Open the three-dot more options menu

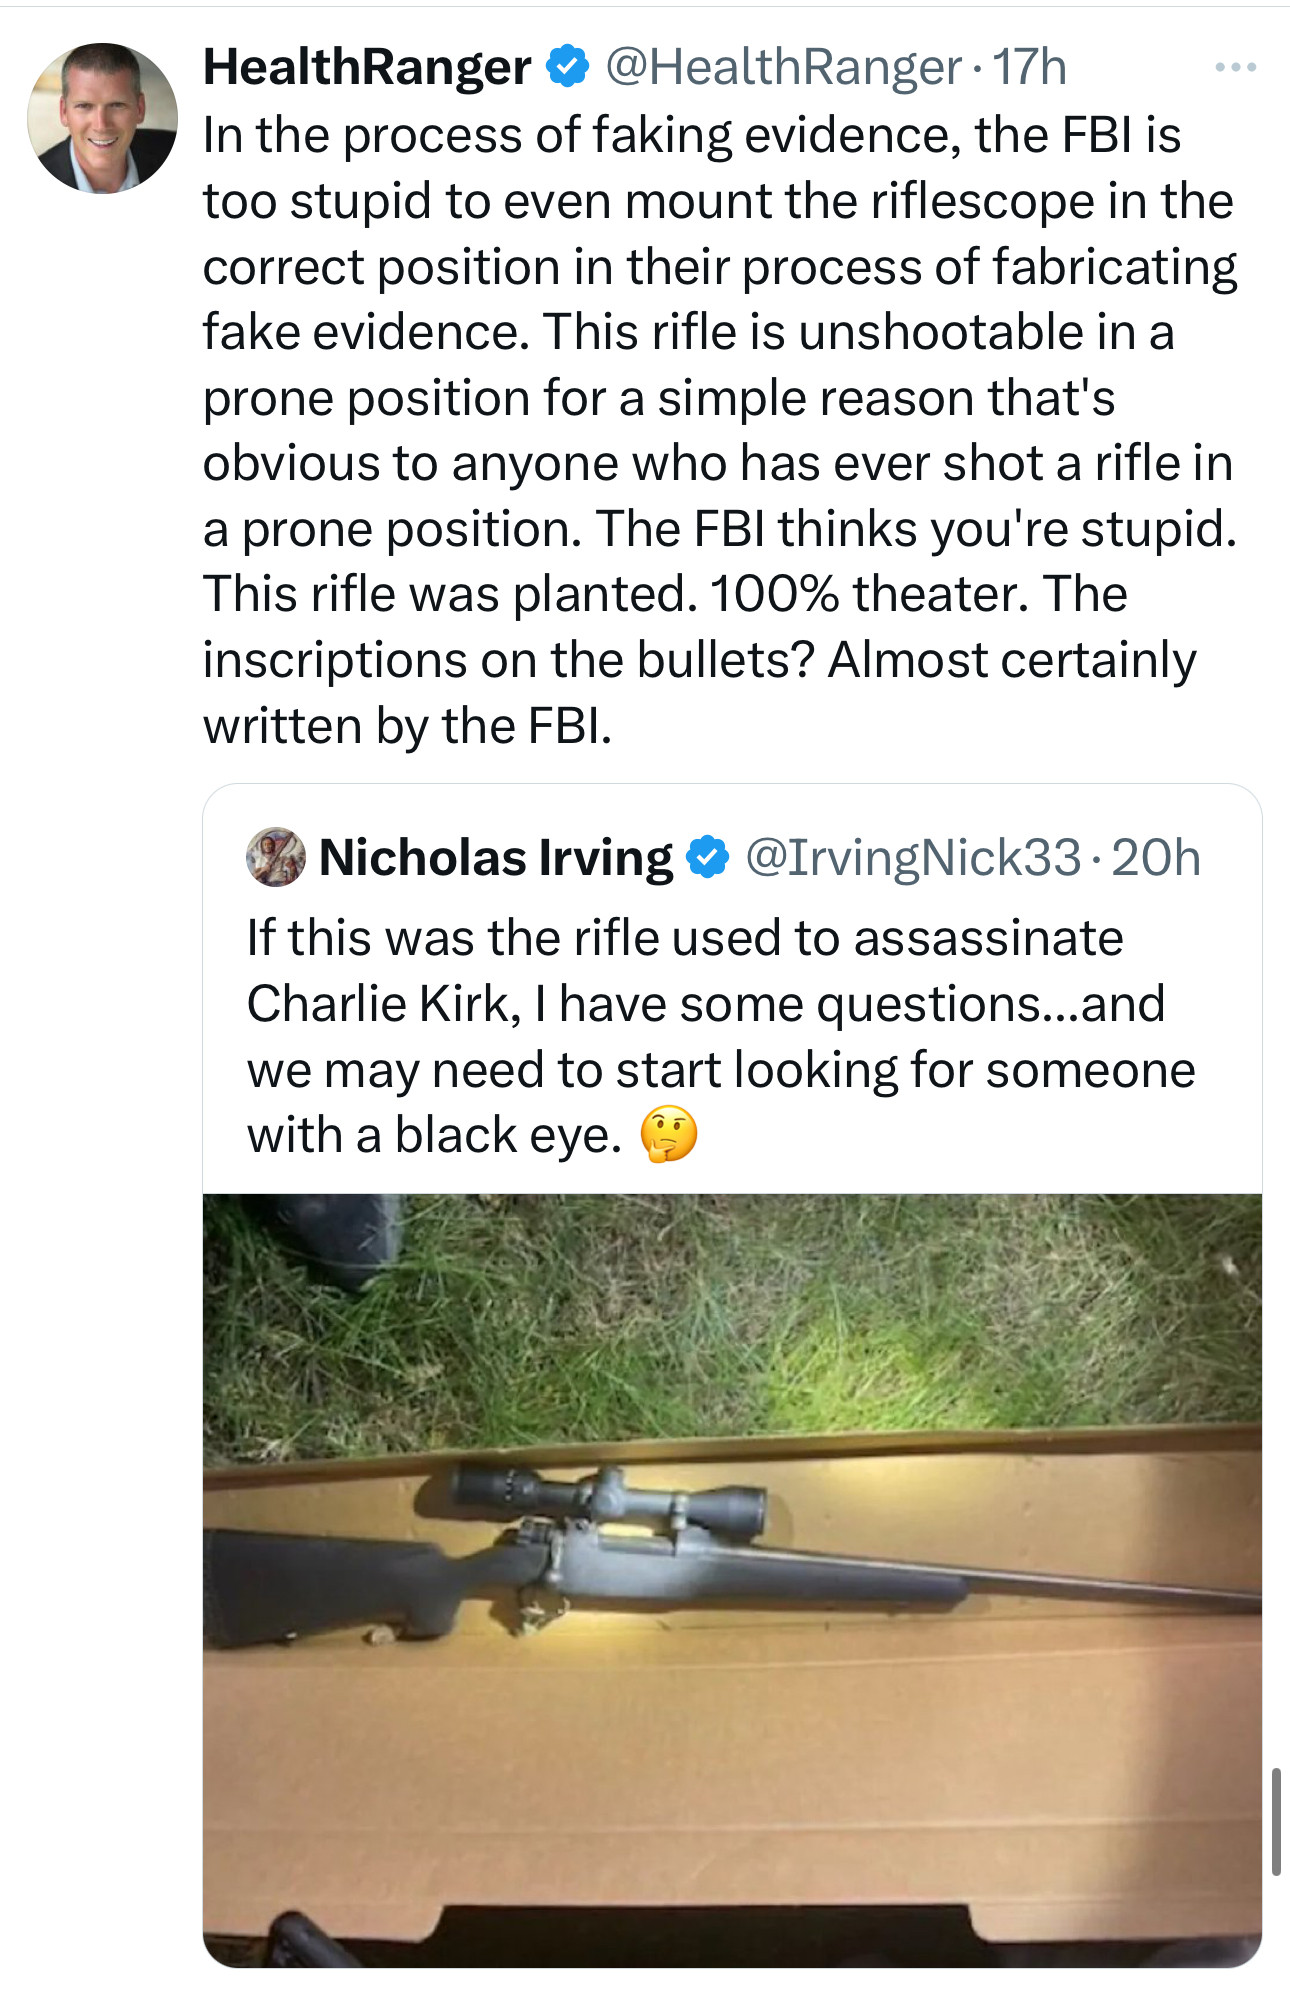1235,68
